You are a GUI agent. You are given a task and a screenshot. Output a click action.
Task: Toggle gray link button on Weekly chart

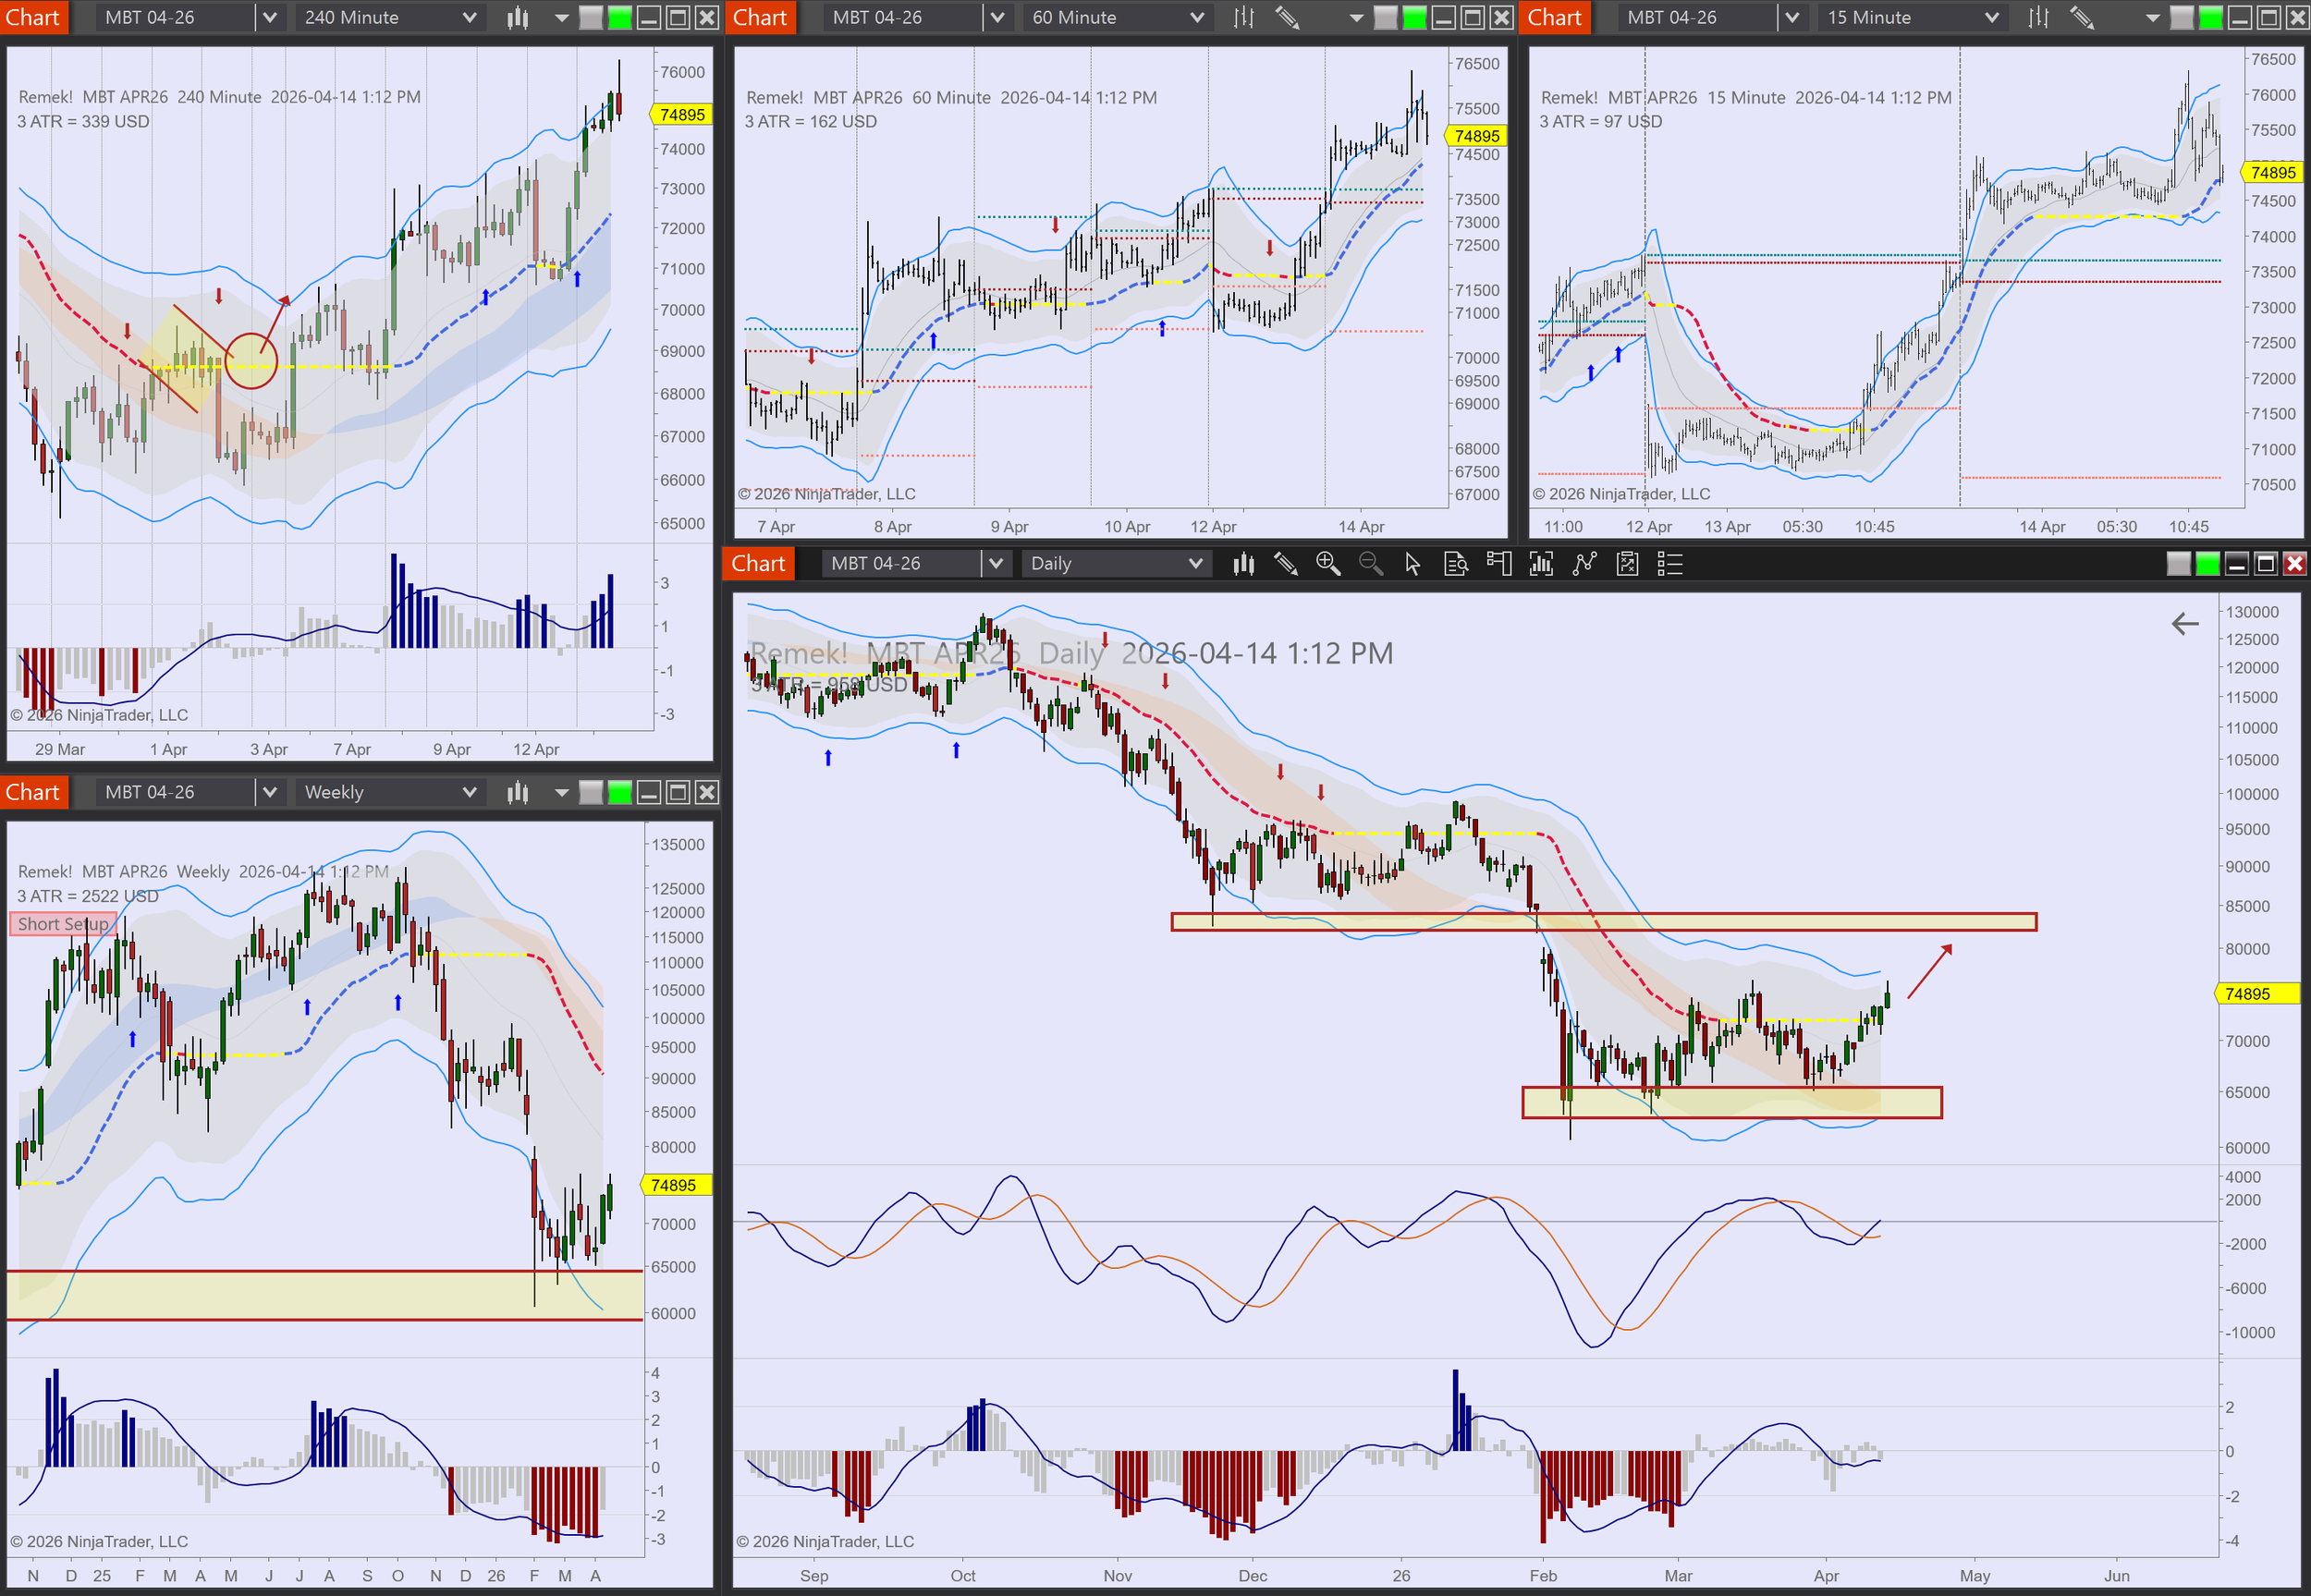click(x=591, y=792)
